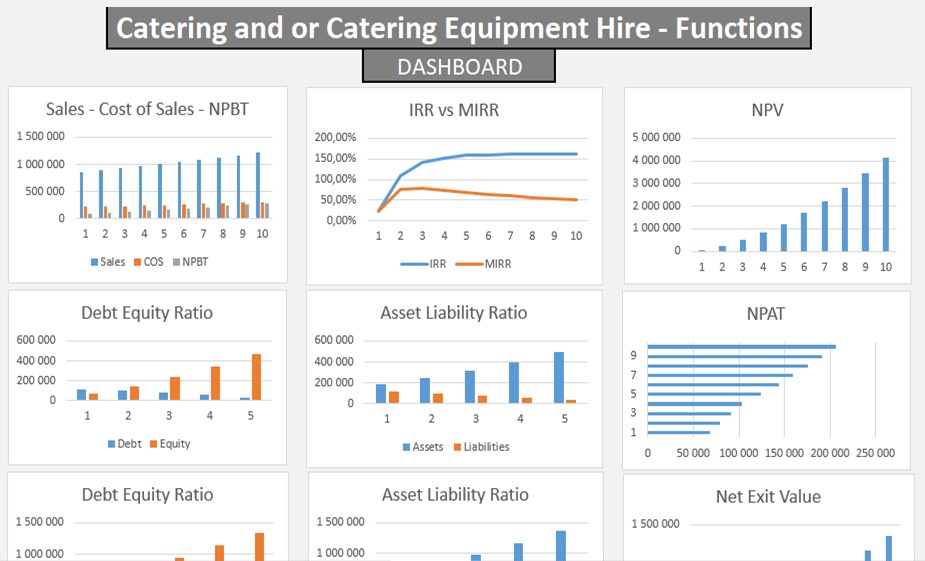Click the '3 000 000' NPV axis label

tap(656, 183)
